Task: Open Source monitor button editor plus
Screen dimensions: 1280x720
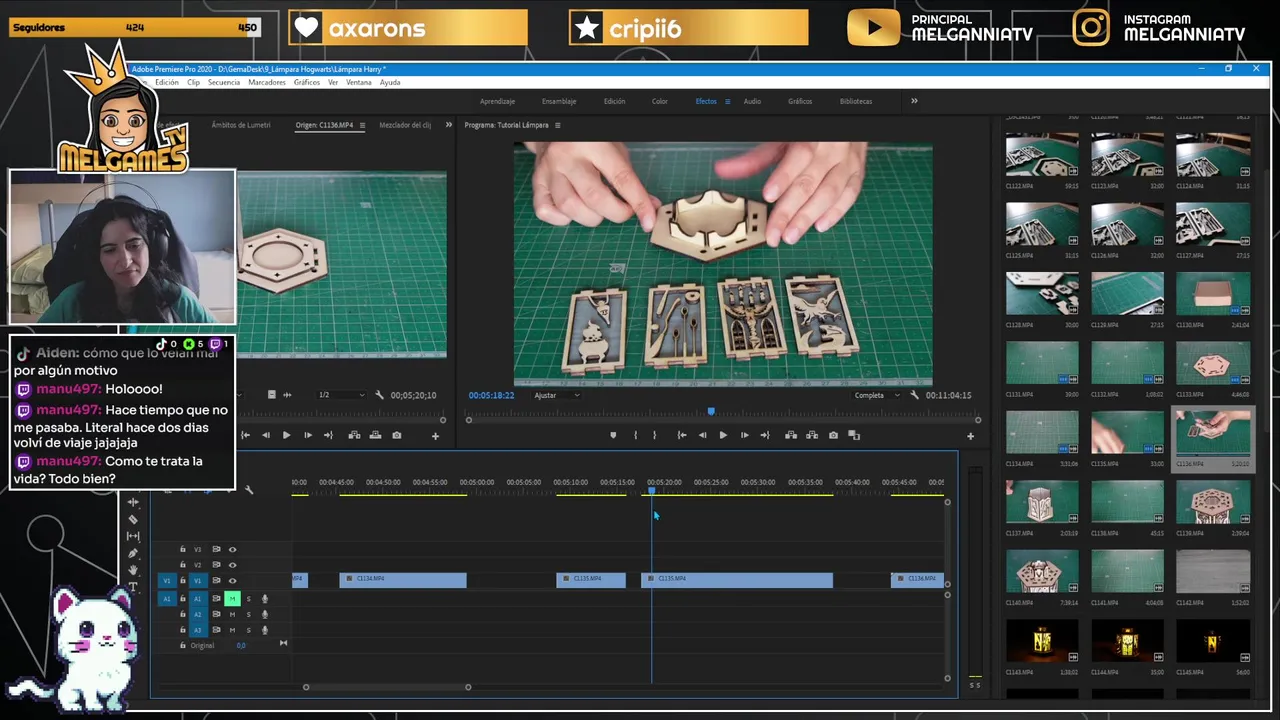Action: point(435,436)
